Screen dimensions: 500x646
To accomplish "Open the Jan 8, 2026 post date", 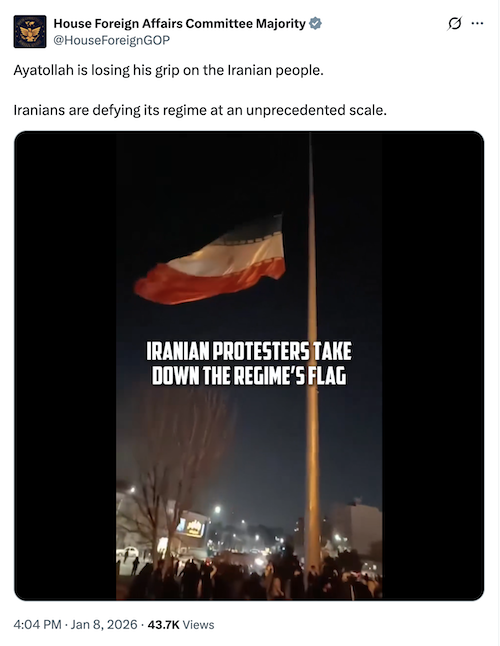I will coord(104,625).
